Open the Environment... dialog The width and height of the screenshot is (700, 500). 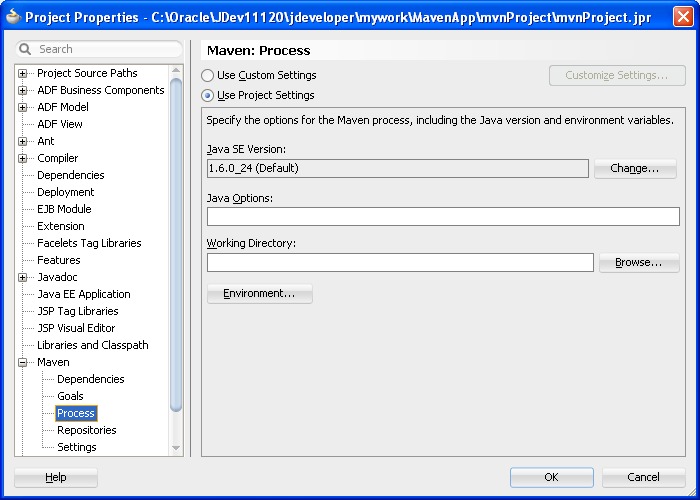259,294
